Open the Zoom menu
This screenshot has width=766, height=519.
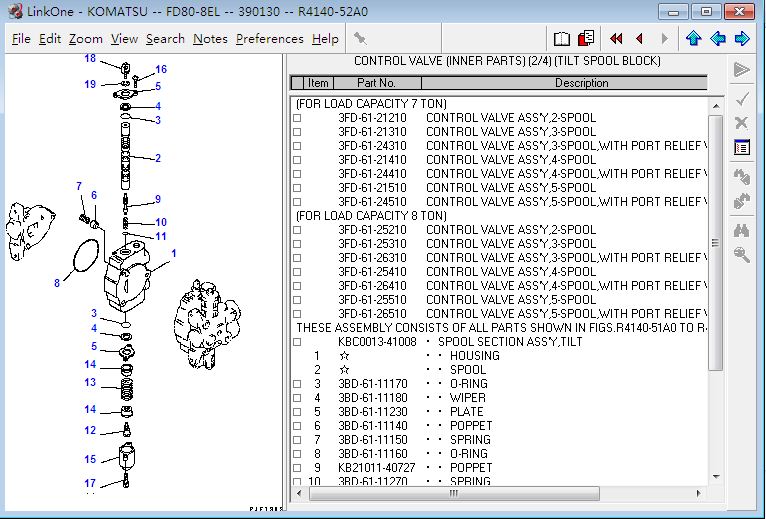click(x=86, y=39)
